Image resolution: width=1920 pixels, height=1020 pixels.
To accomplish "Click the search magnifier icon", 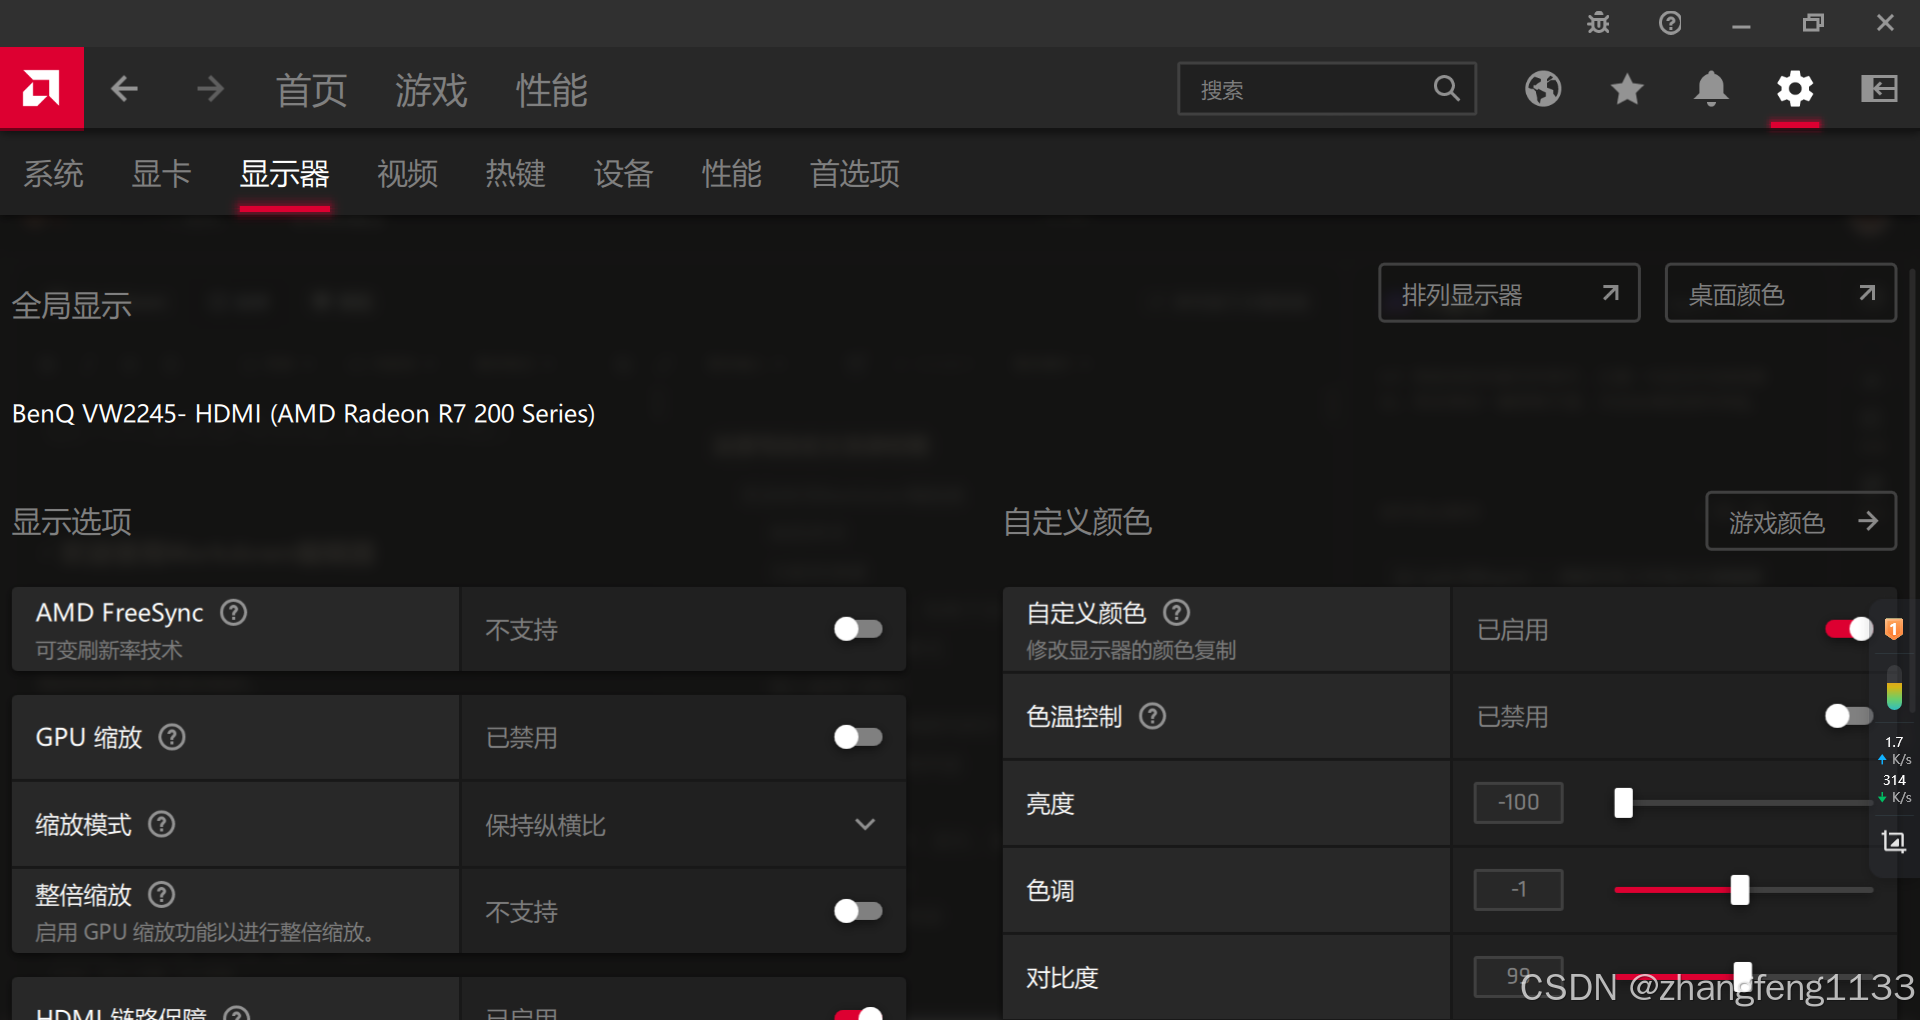I will [1446, 88].
